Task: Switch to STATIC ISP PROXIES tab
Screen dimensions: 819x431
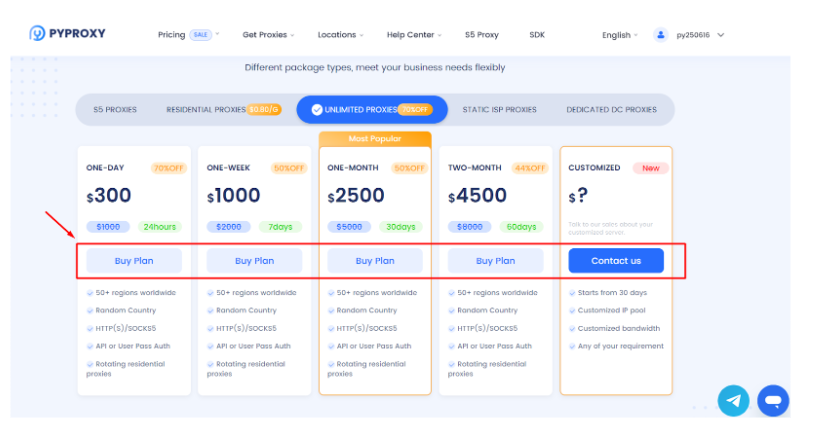Action: 499,110
